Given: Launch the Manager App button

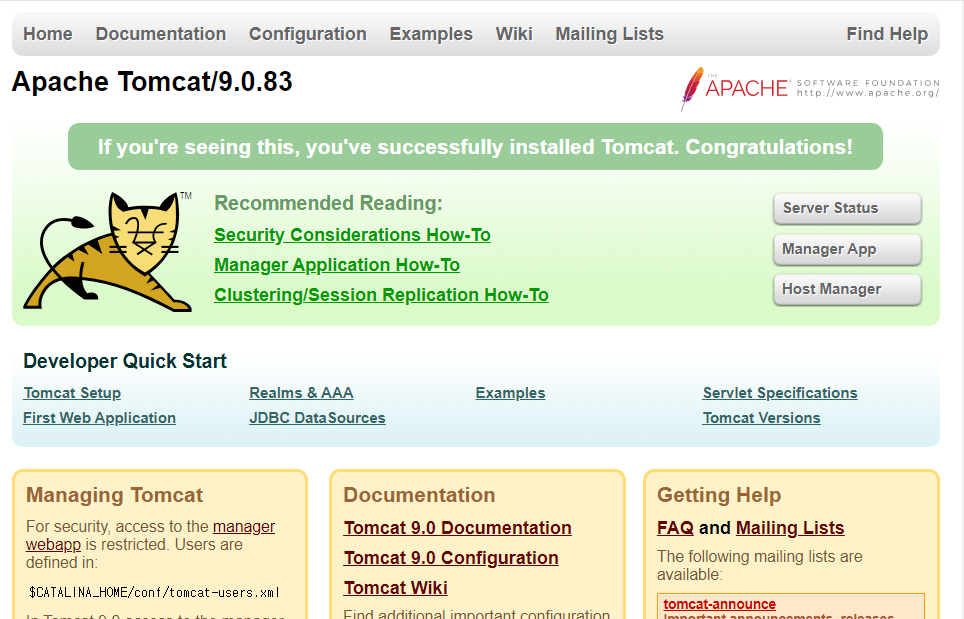Looking at the screenshot, I should 847,249.
